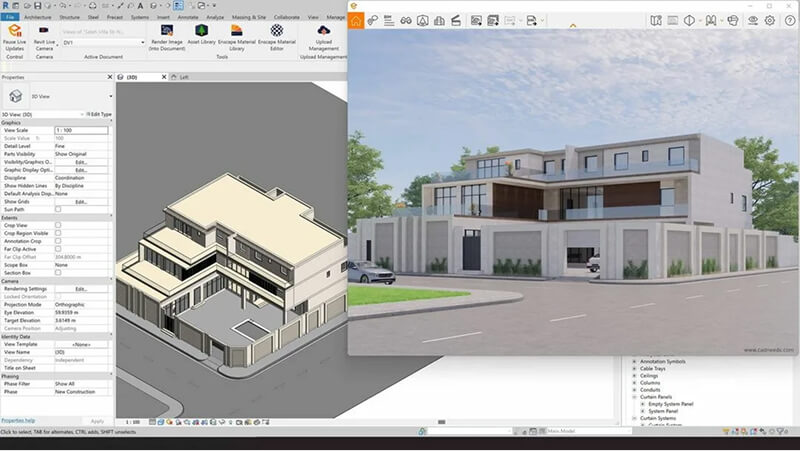Open Enscape video editor clapperboard icon
Screen dimensions: 800x451
pyautogui.click(x=456, y=20)
